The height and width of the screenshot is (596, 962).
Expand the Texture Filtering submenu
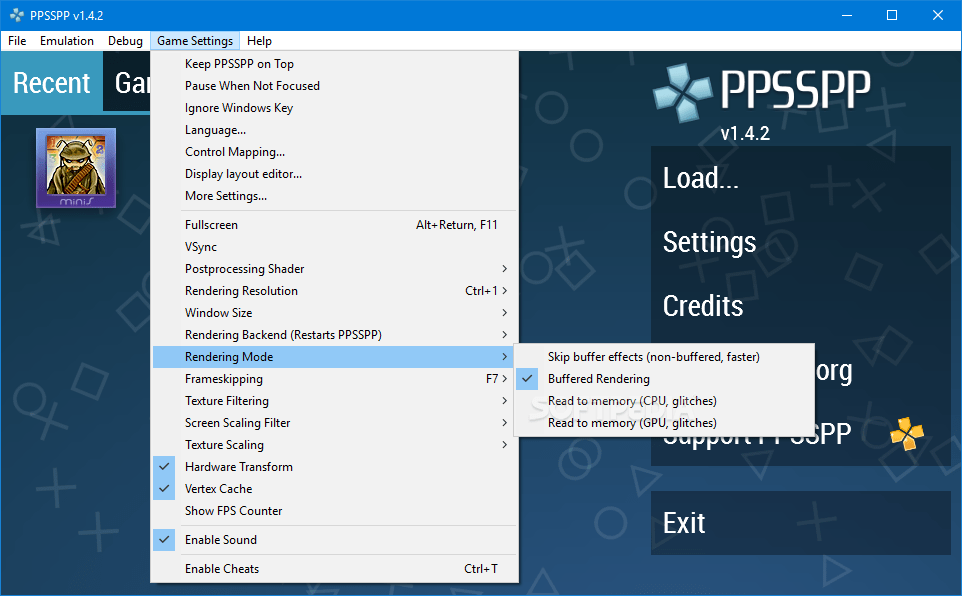point(228,400)
